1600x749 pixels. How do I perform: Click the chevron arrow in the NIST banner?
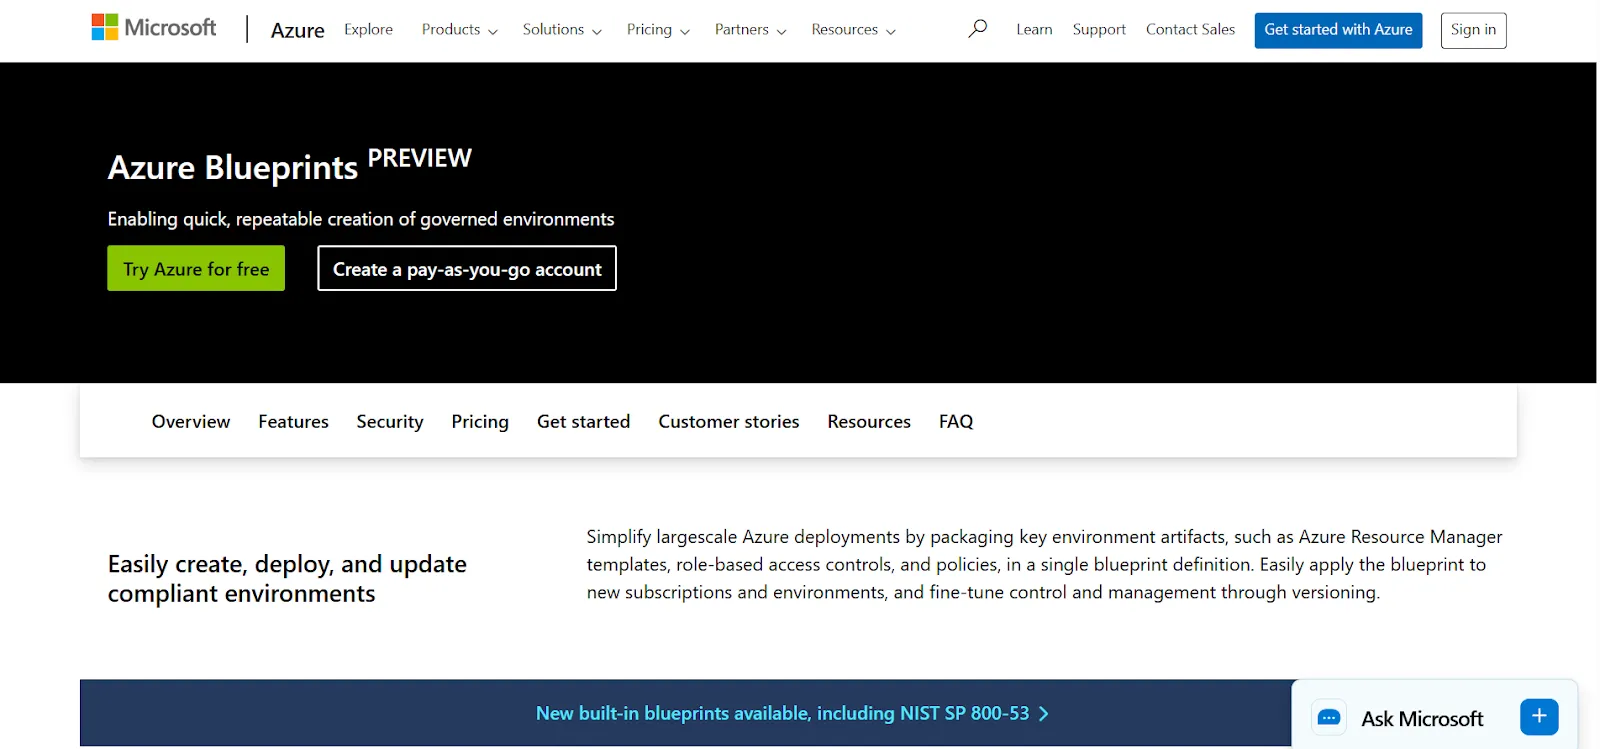[x=1044, y=713]
